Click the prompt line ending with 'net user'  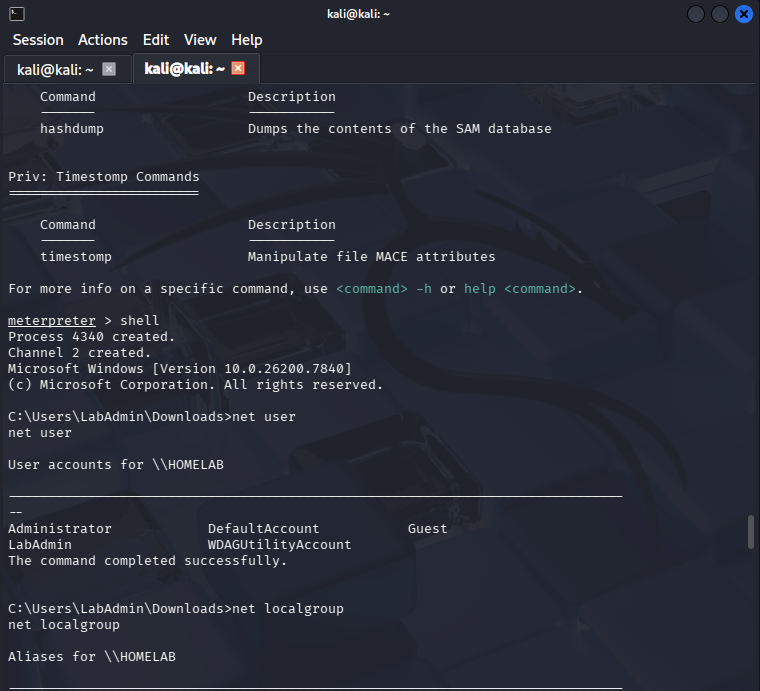pos(152,417)
